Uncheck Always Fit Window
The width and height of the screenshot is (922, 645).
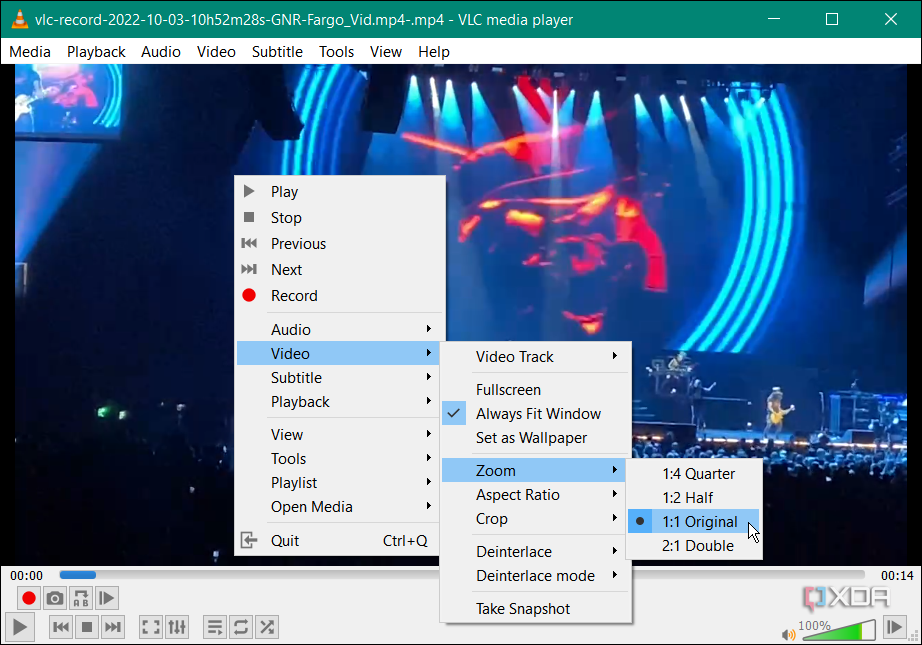(536, 414)
